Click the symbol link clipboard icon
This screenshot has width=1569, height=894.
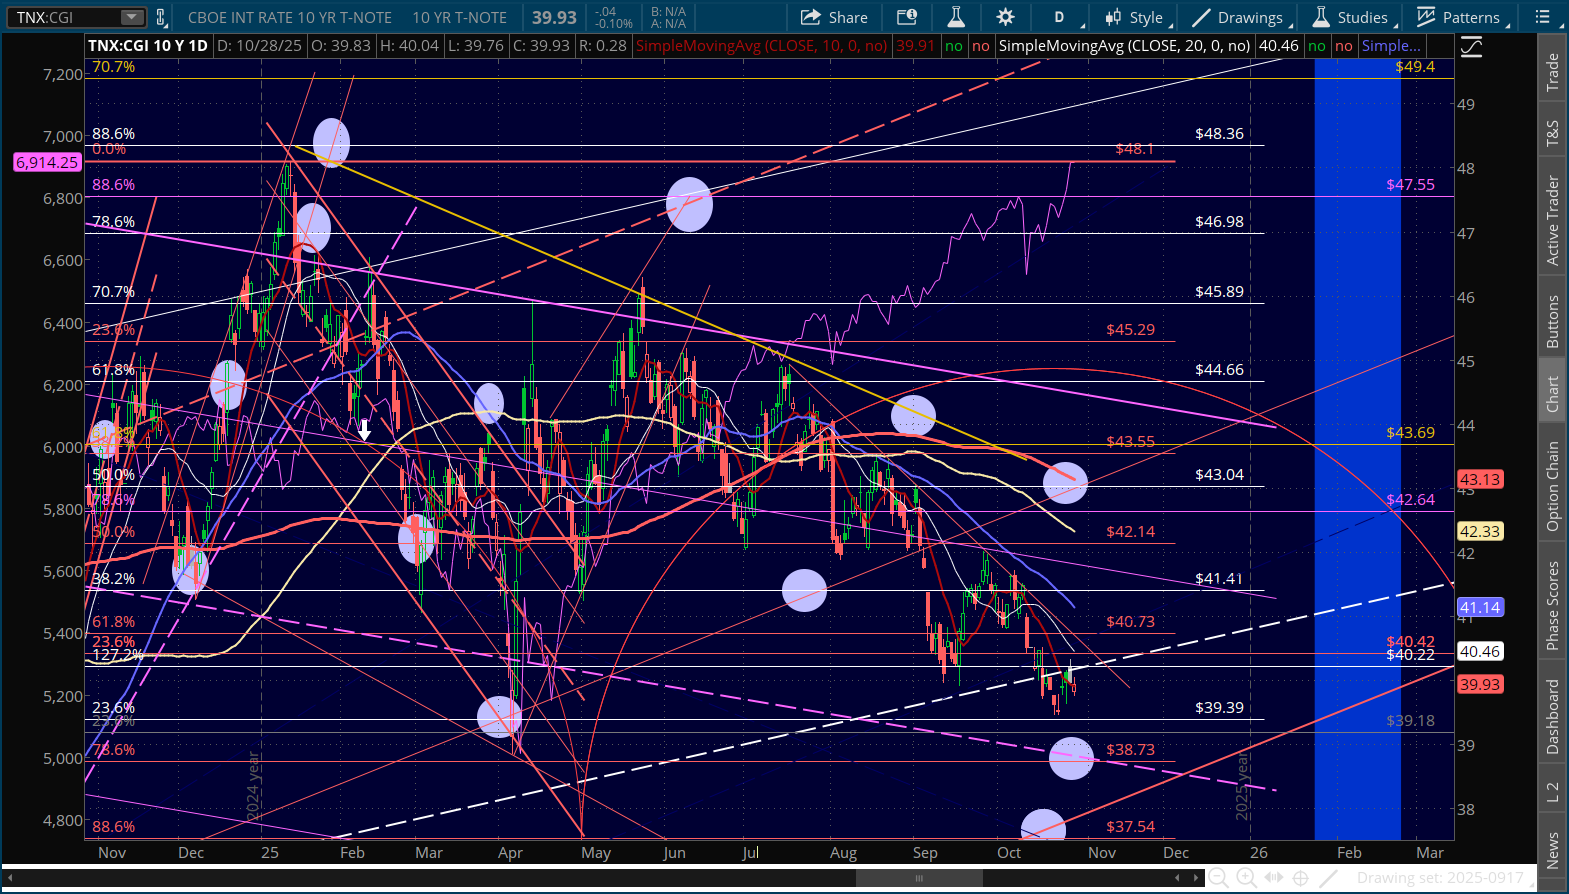pos(160,17)
